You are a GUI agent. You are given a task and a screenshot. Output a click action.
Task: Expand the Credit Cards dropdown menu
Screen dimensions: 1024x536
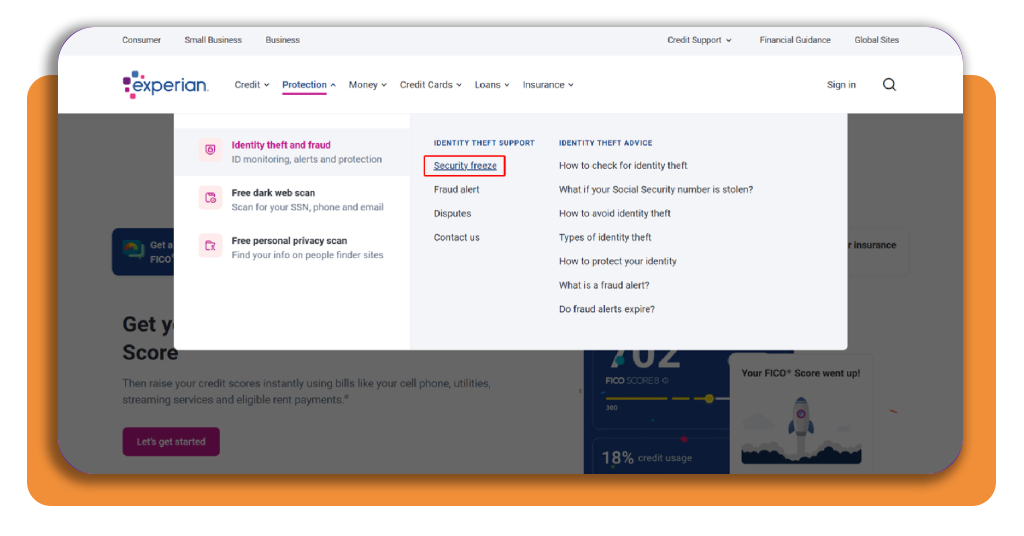(x=430, y=85)
